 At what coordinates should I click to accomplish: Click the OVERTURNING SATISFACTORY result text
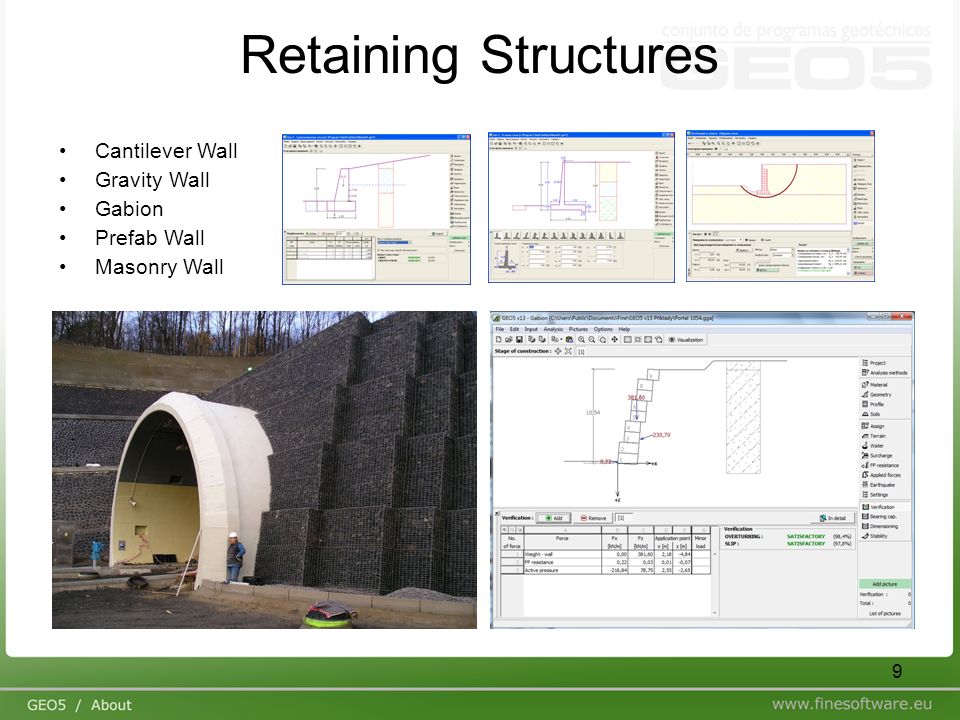806,536
